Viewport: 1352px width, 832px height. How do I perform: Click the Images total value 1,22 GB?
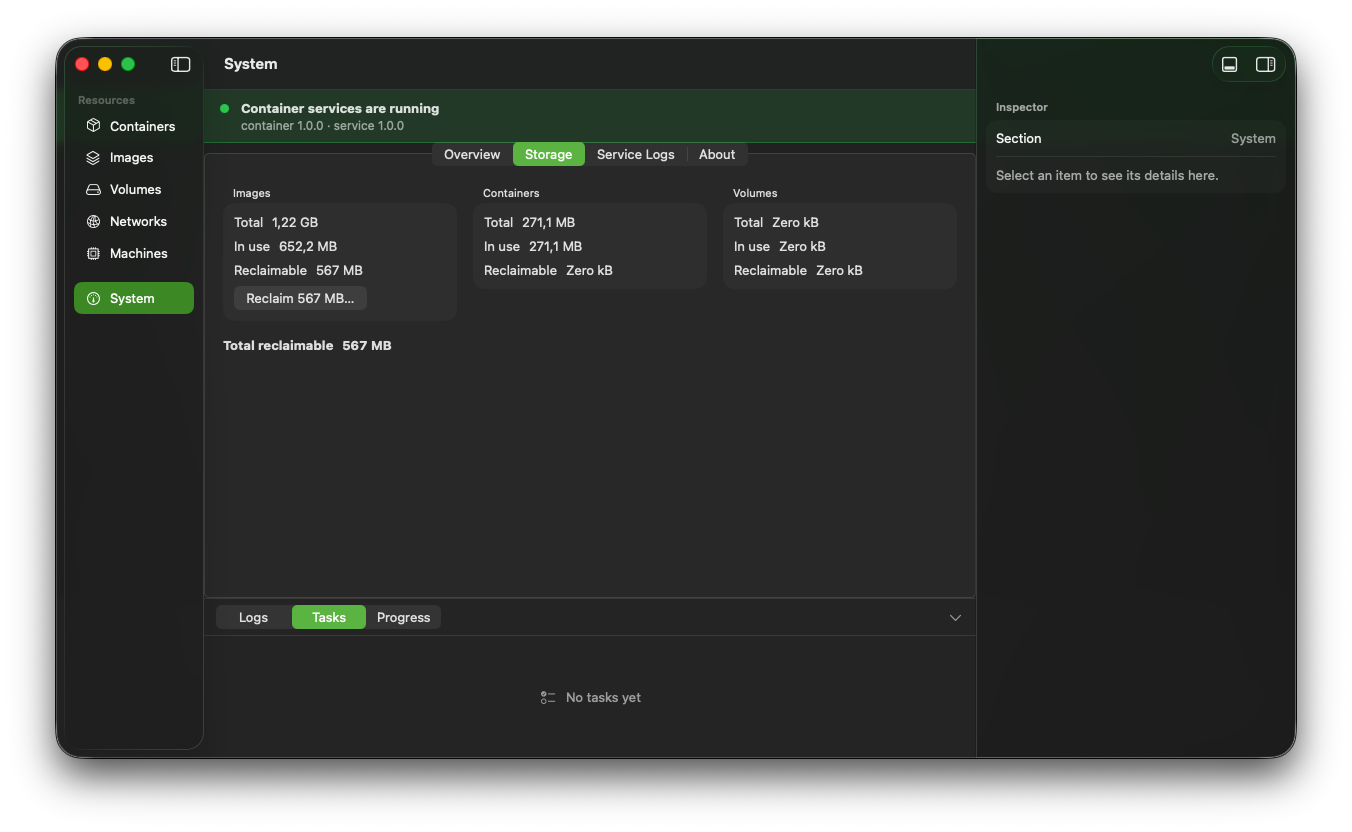tap(295, 222)
